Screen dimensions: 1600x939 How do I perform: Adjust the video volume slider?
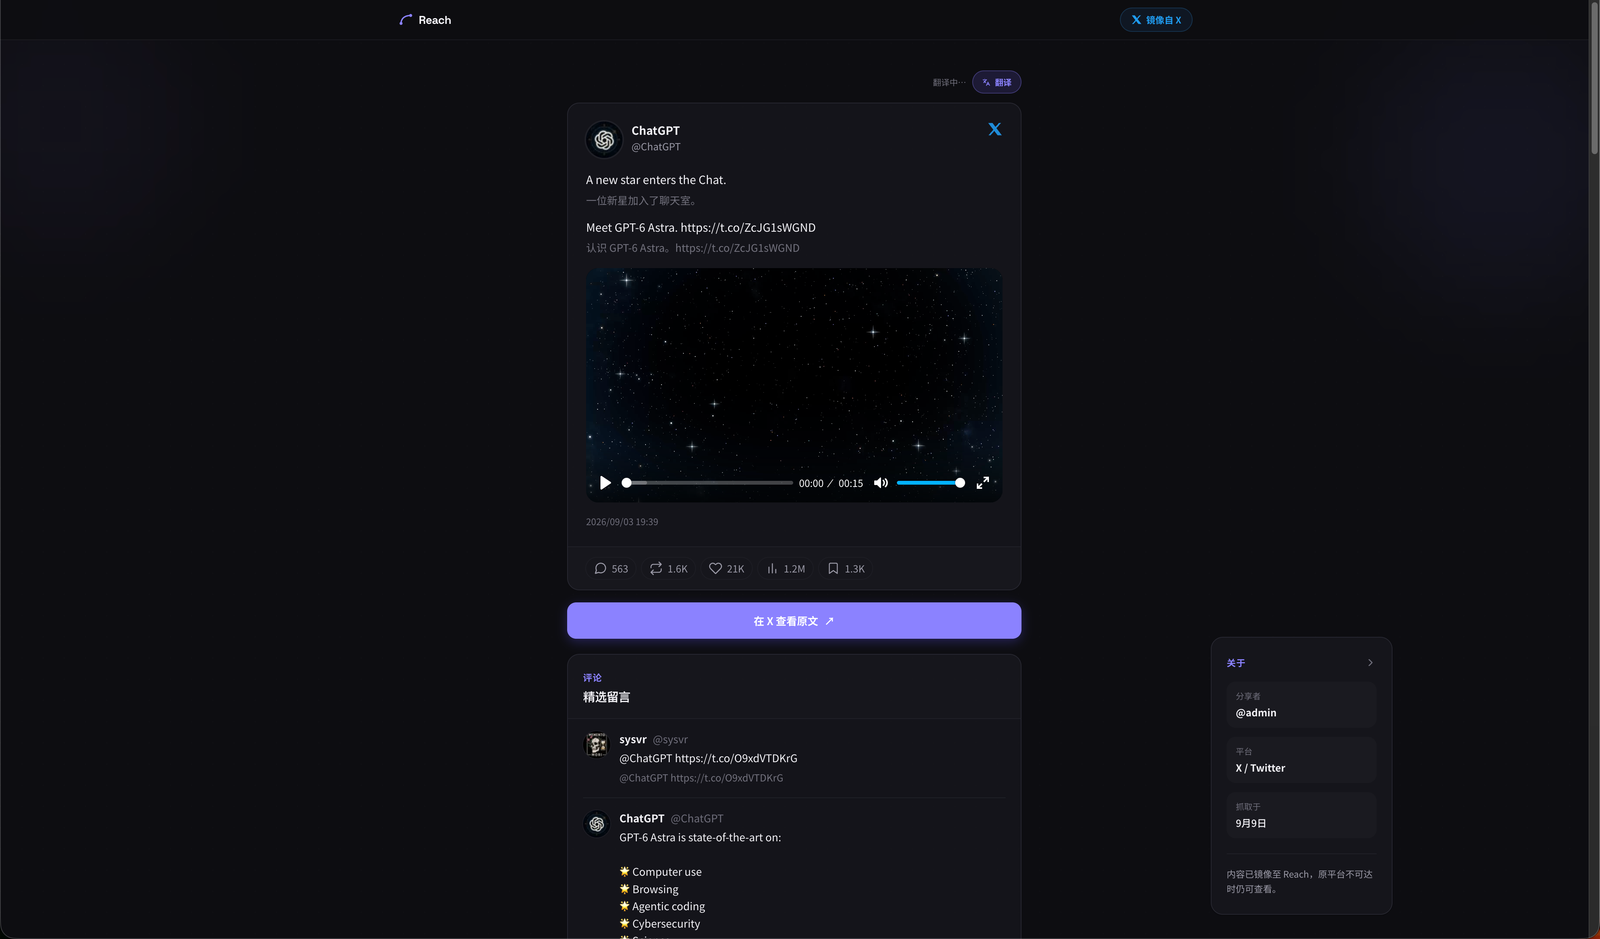point(930,483)
